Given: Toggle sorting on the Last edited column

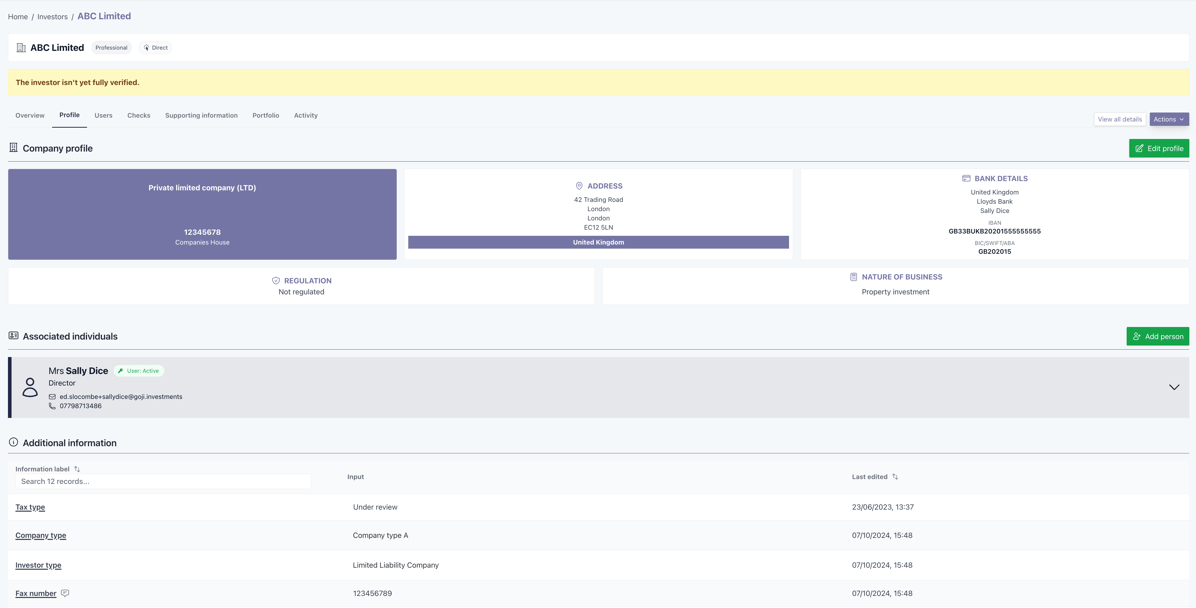Looking at the screenshot, I should (x=895, y=476).
